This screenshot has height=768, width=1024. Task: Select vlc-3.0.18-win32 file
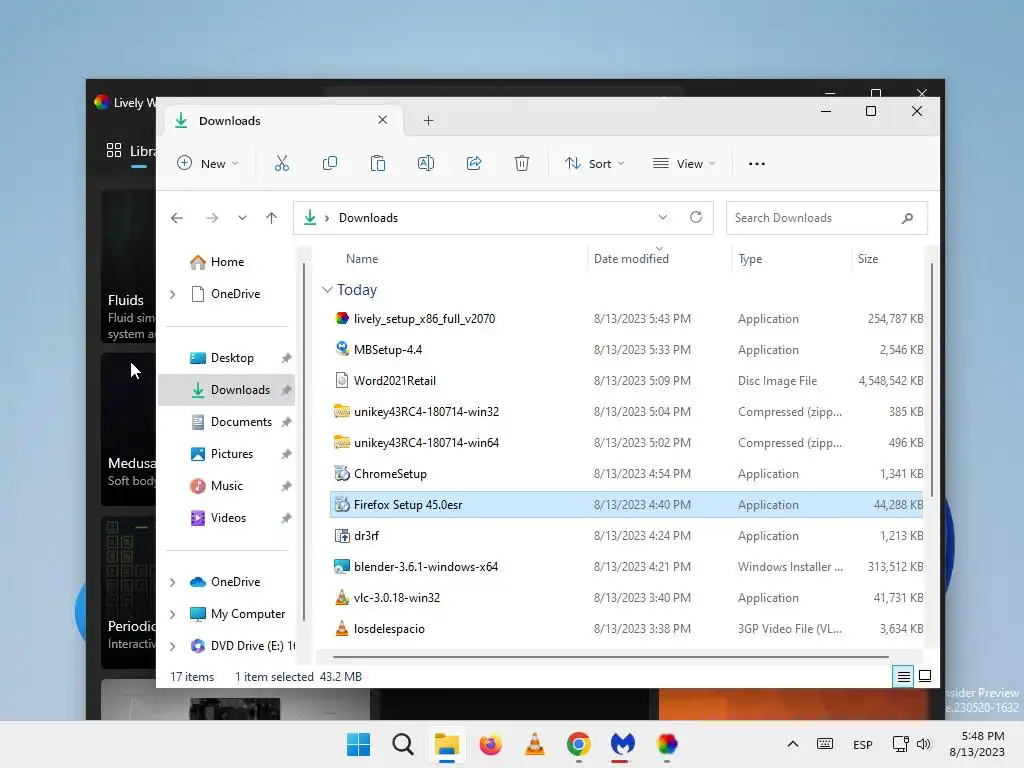627,598
